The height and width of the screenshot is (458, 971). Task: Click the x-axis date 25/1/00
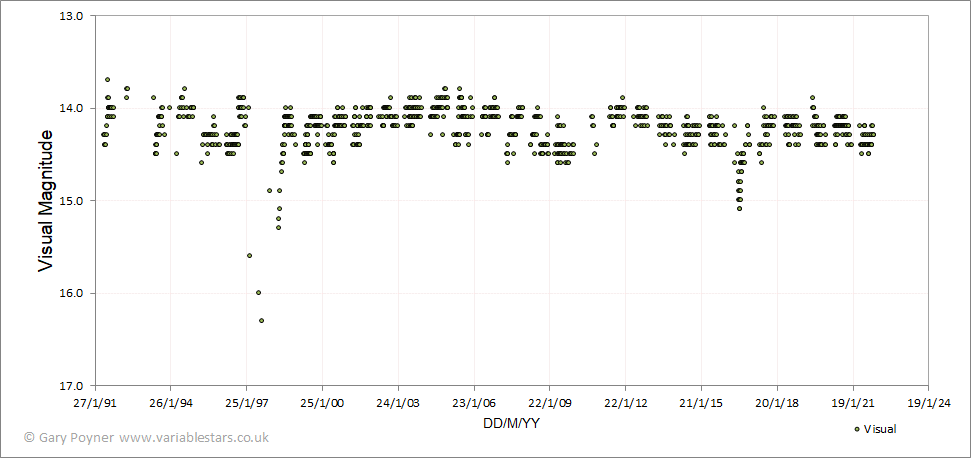click(x=323, y=404)
